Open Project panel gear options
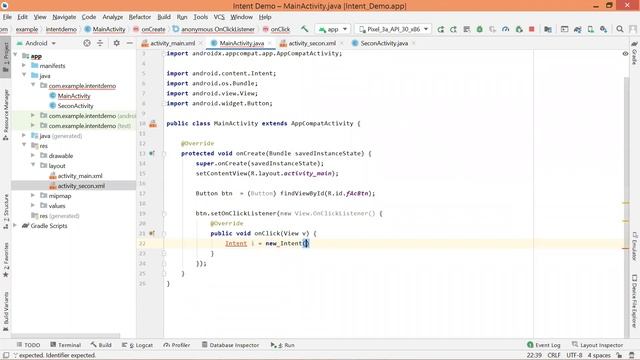This screenshot has height=360, width=640. click(116, 43)
